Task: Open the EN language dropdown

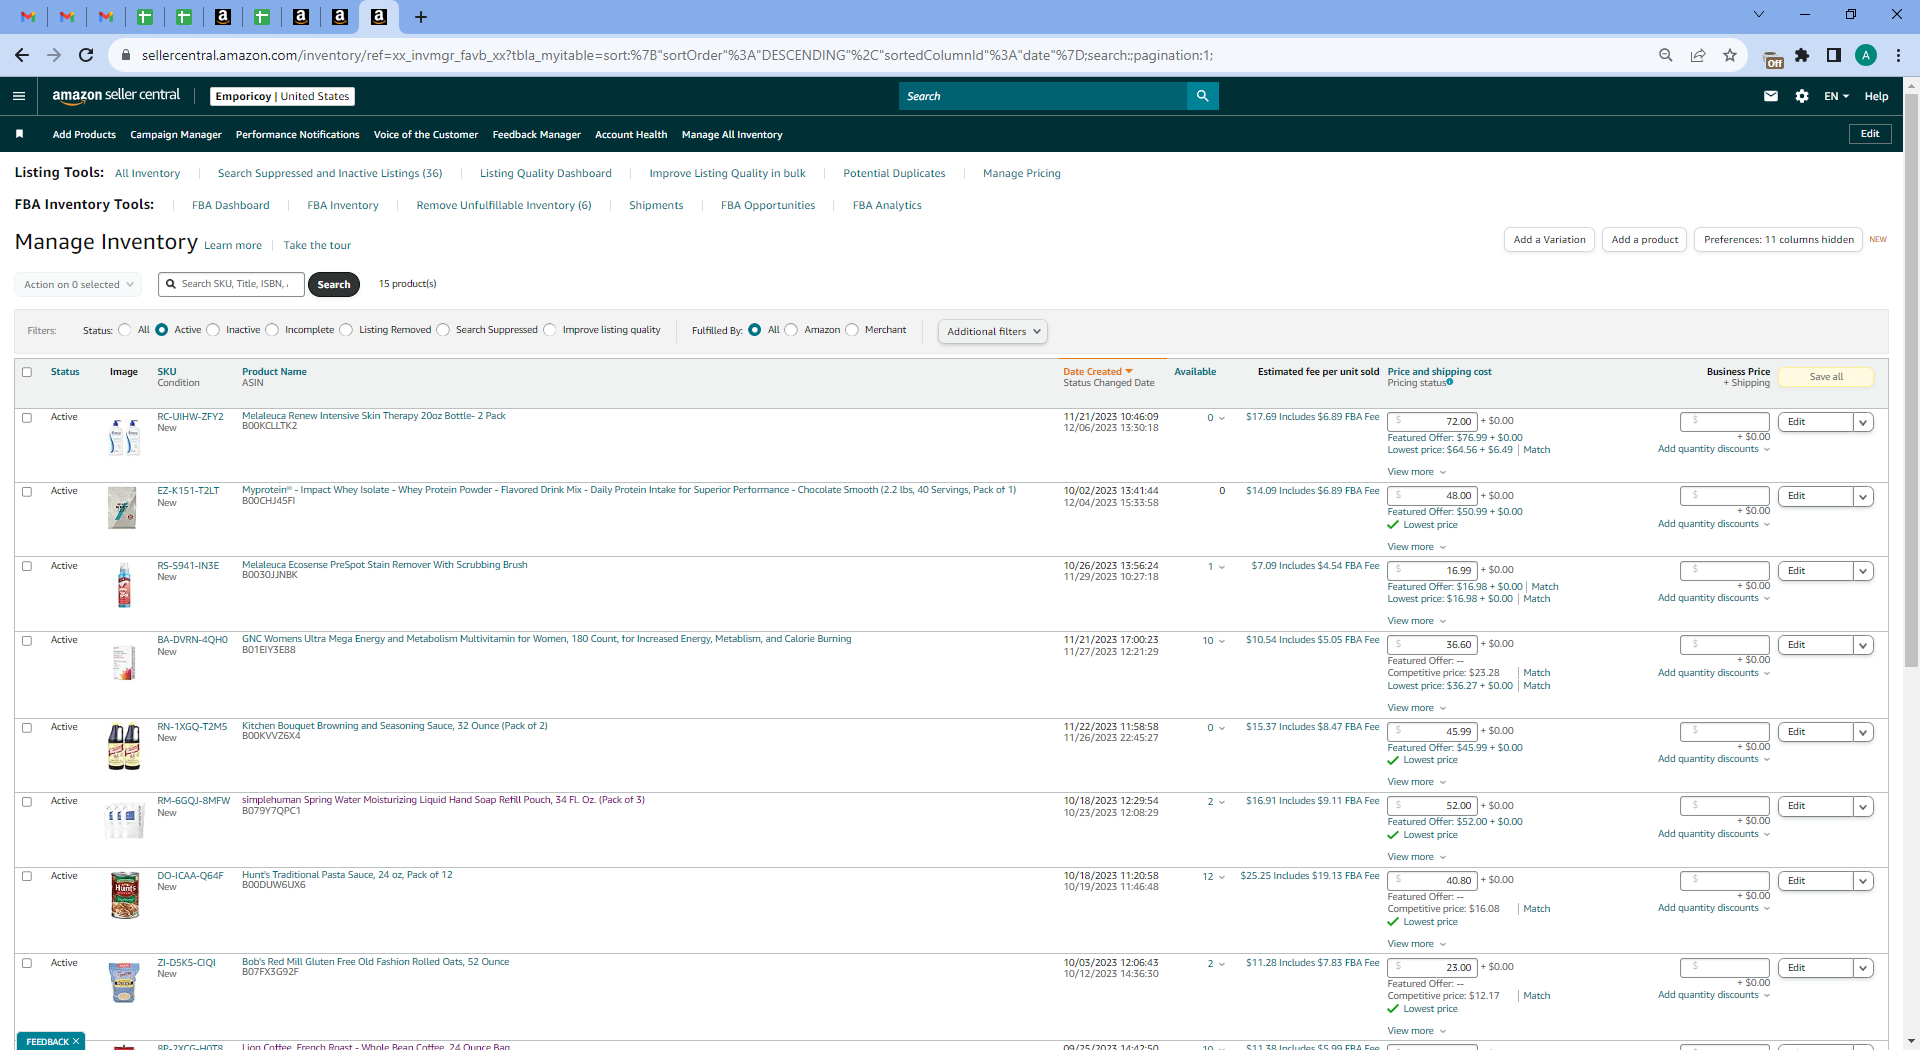Action: click(1837, 96)
